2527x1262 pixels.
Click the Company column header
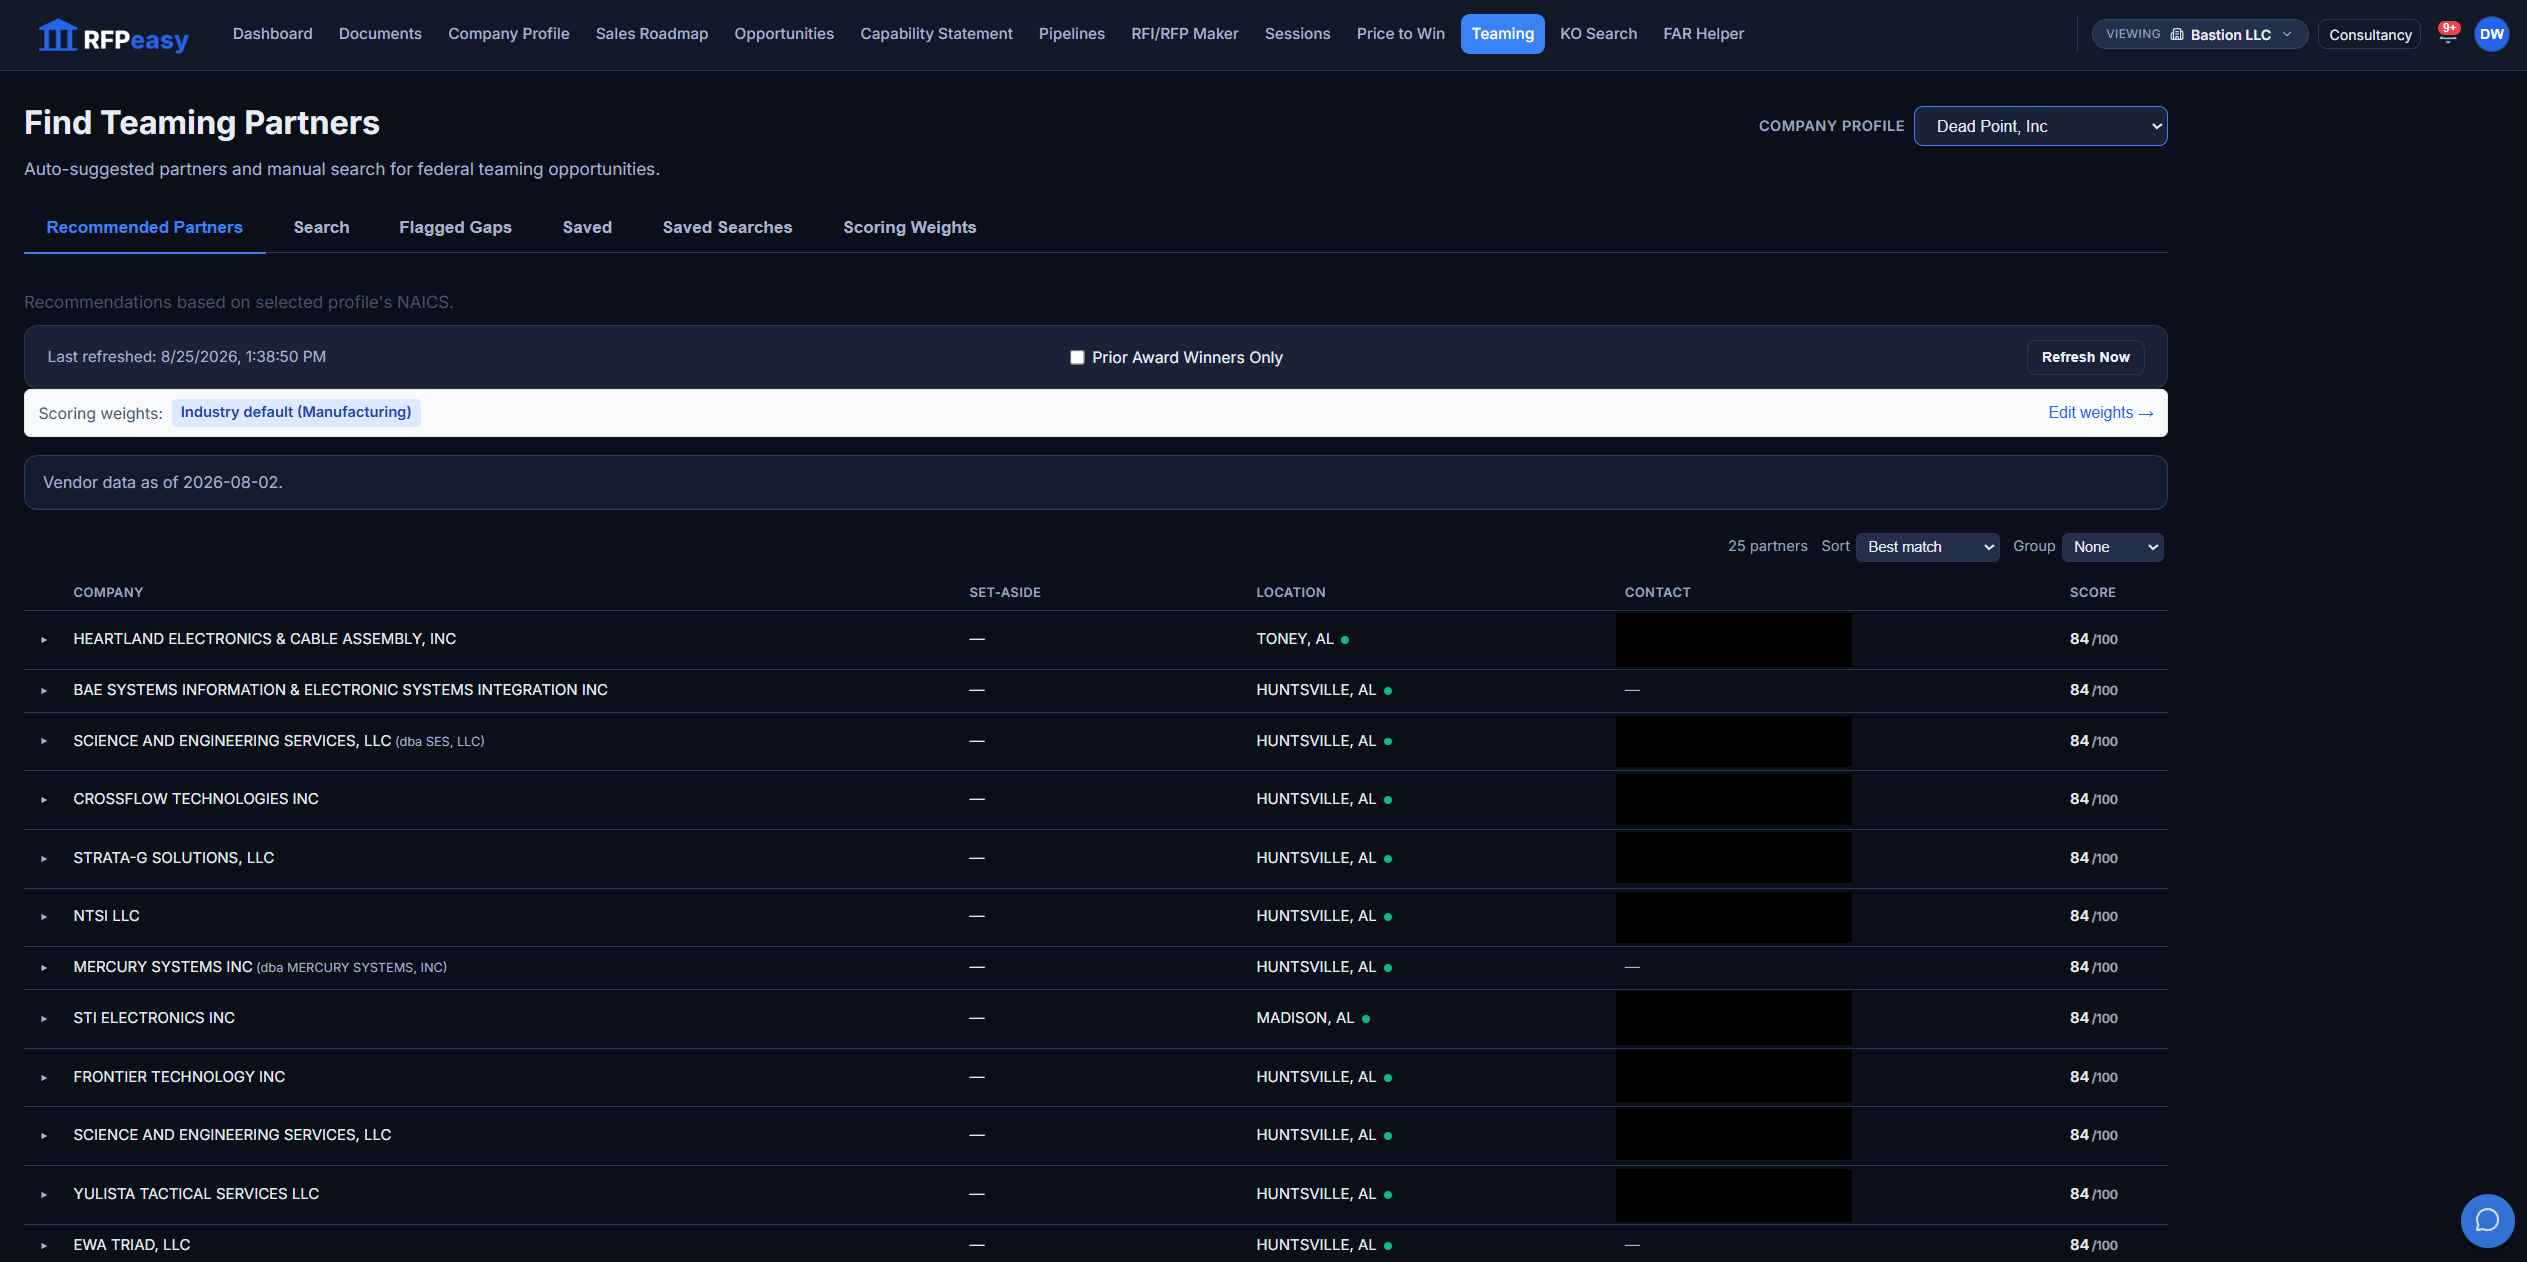click(108, 592)
